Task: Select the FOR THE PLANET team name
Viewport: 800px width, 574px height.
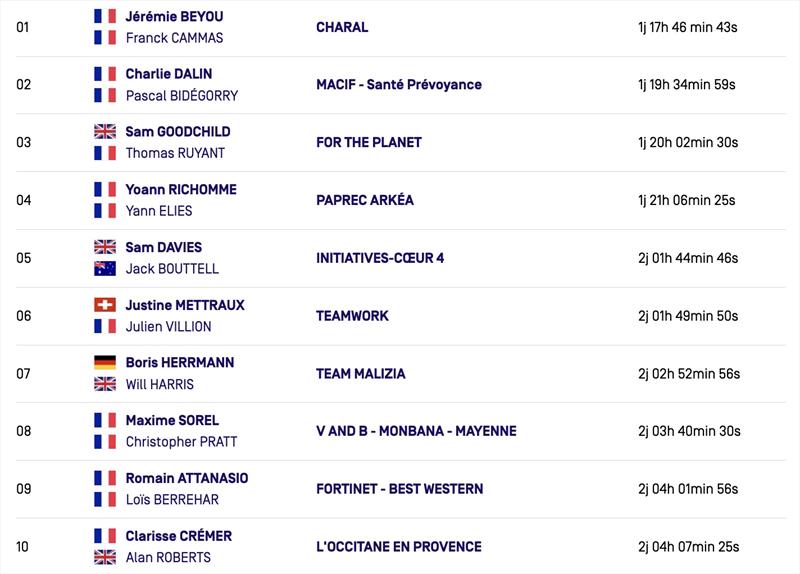Action: [368, 142]
